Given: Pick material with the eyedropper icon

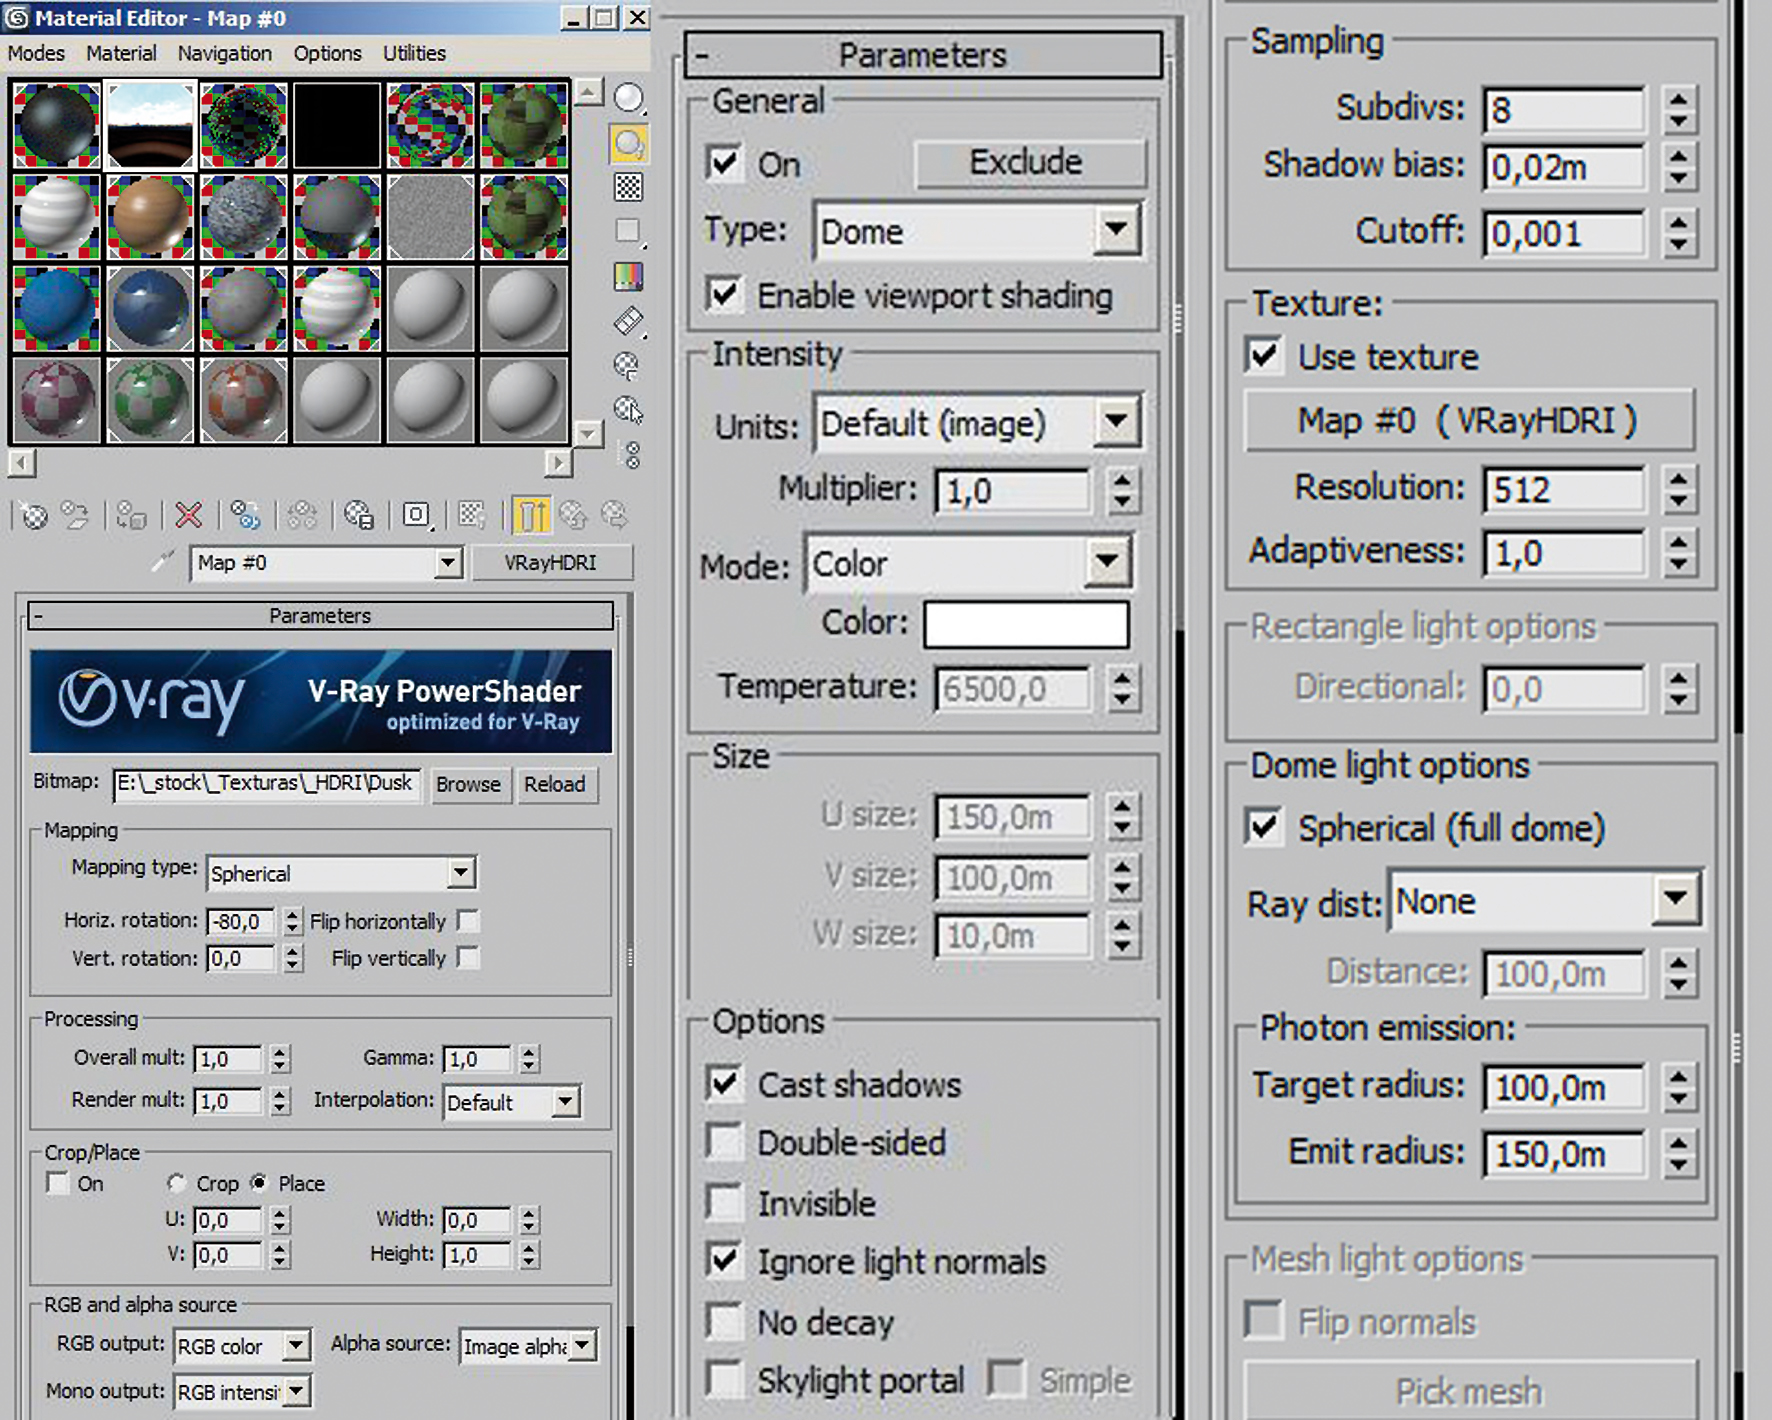Looking at the screenshot, I should (x=162, y=563).
